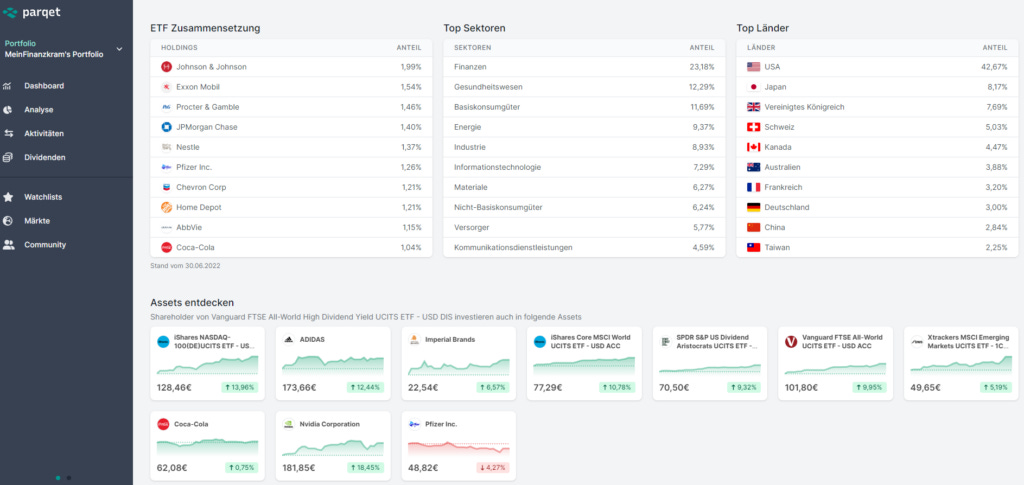Open the iShares NASDAQ-100 ETF card
1024x485 pixels.
point(208,364)
